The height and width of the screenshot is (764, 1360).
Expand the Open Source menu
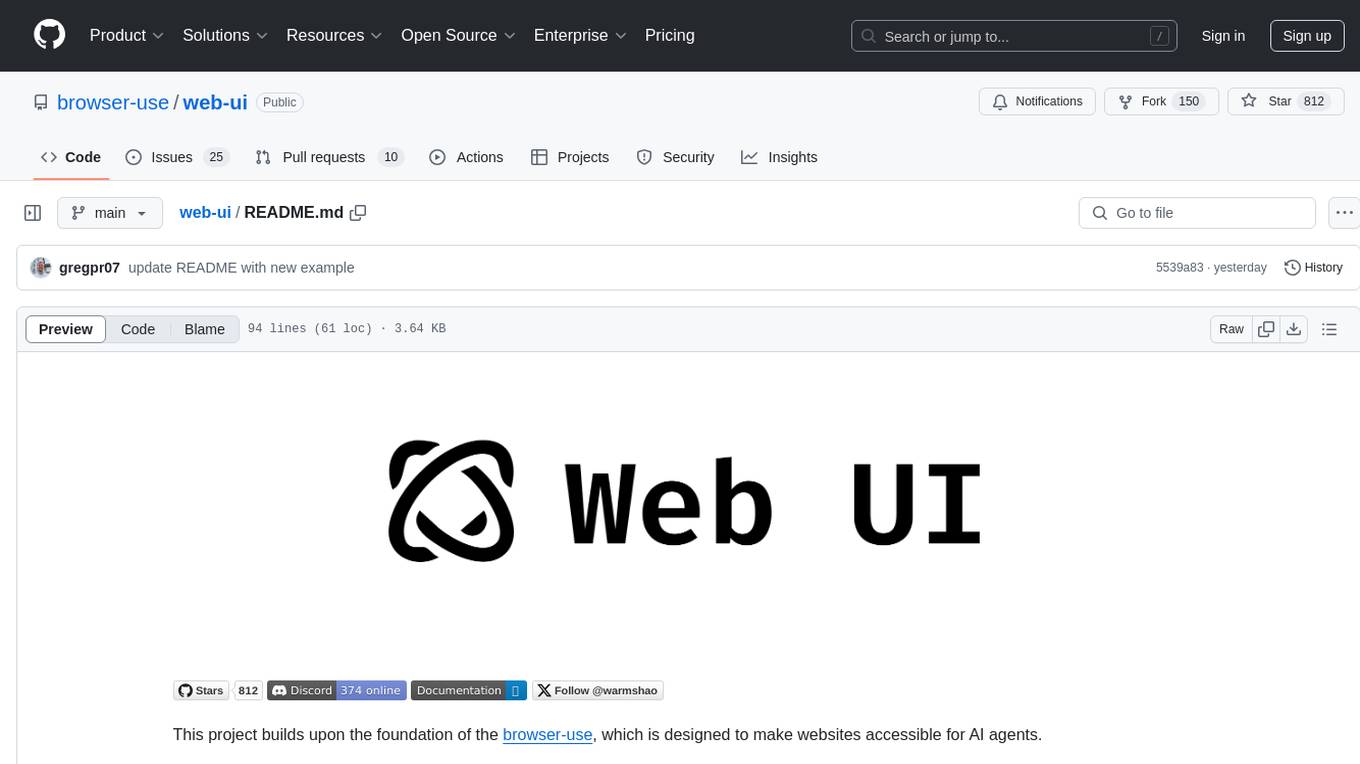click(458, 35)
